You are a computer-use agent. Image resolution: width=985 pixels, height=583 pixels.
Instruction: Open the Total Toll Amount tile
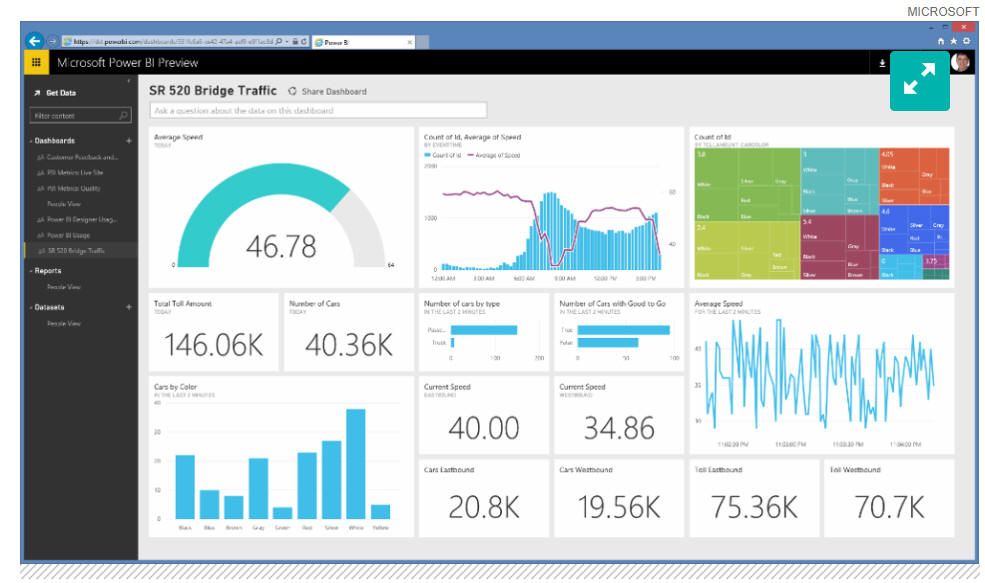point(213,332)
